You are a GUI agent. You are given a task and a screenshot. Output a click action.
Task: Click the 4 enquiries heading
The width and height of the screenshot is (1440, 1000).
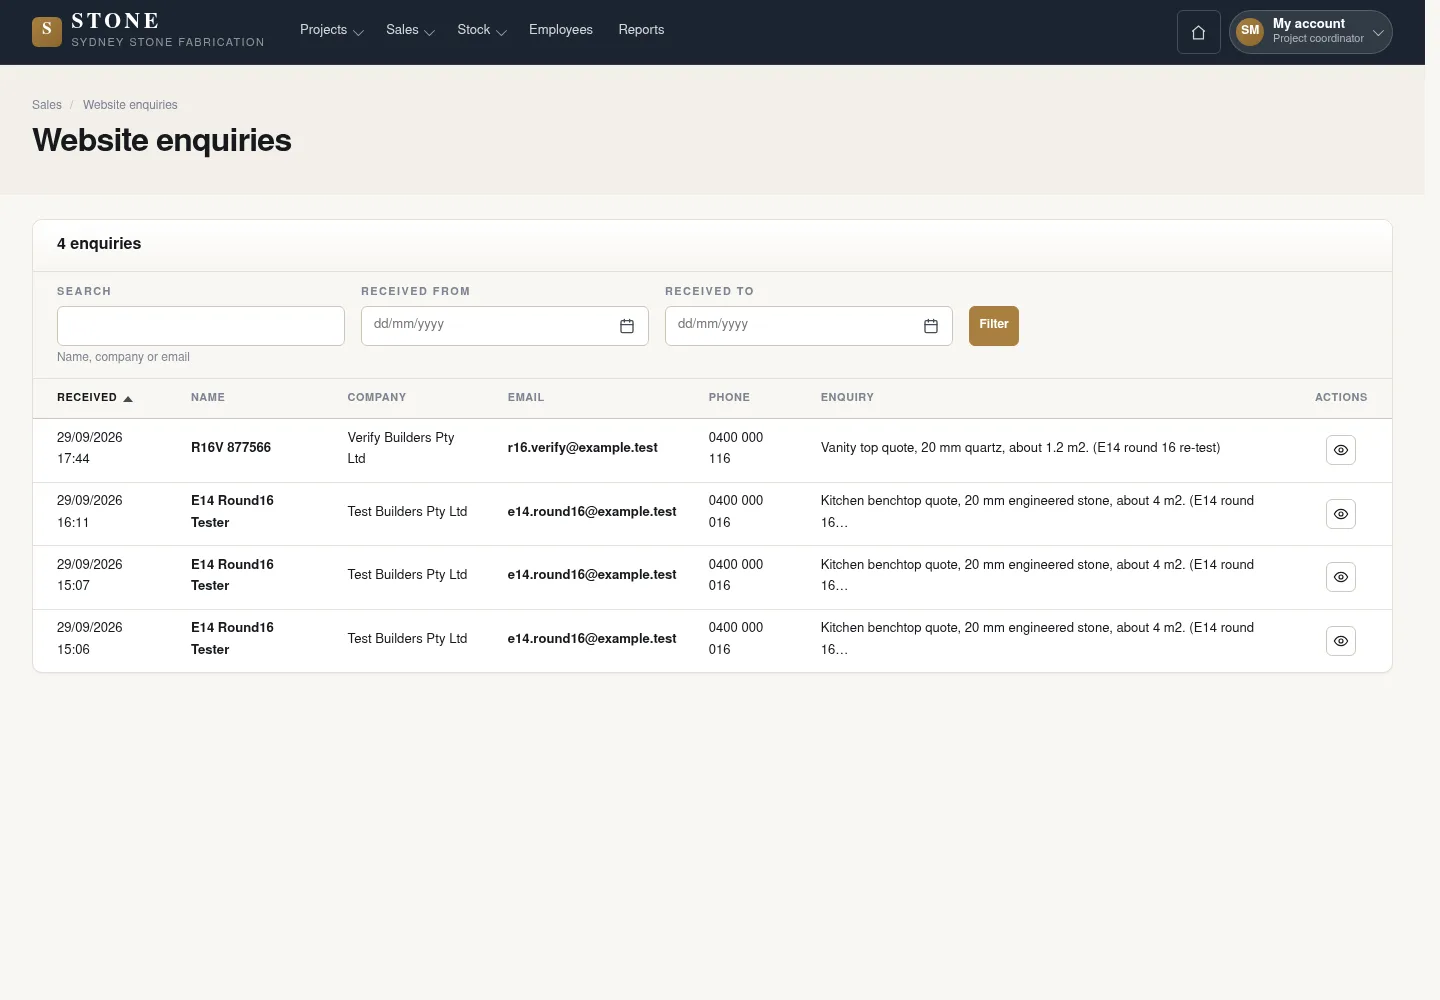[x=99, y=244]
